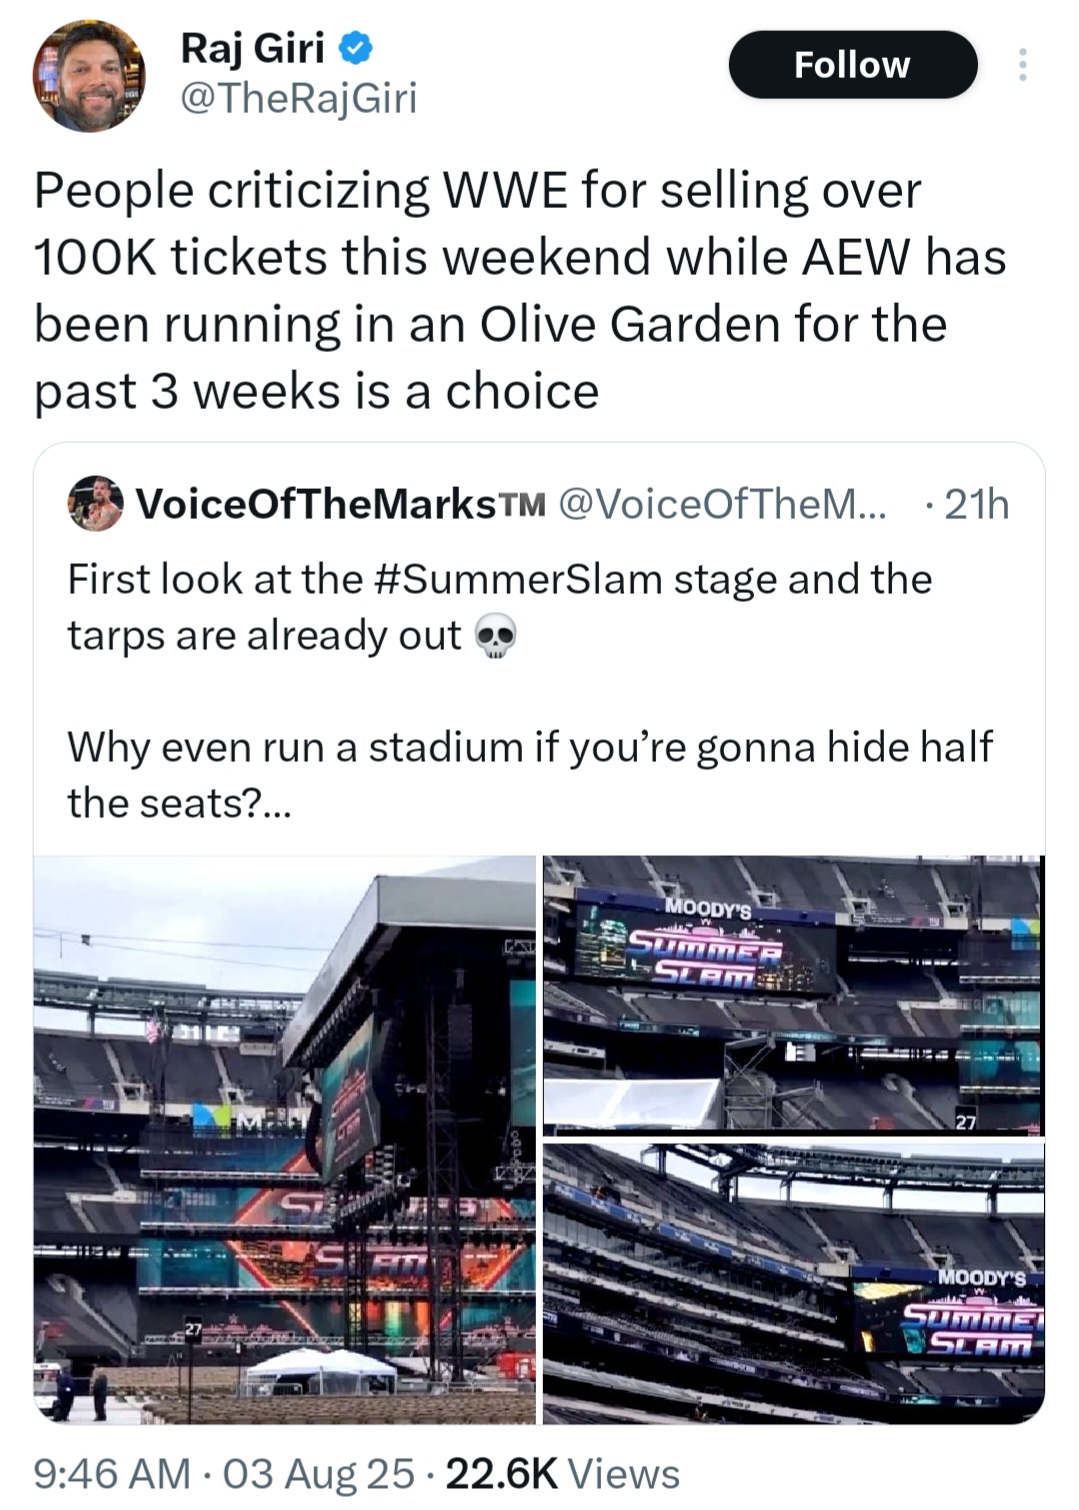
Task: Open the @VoiceOfTheM... handle
Action: pyautogui.click(x=720, y=504)
